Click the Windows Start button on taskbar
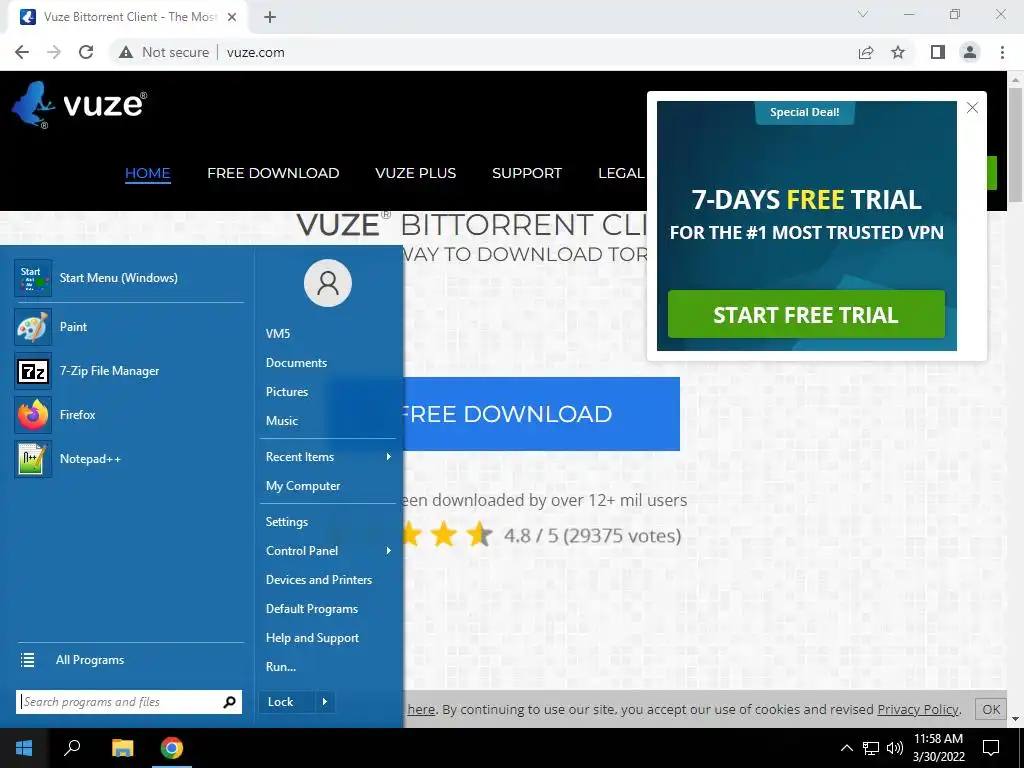Viewport: 1024px width, 768px height. (x=24, y=748)
